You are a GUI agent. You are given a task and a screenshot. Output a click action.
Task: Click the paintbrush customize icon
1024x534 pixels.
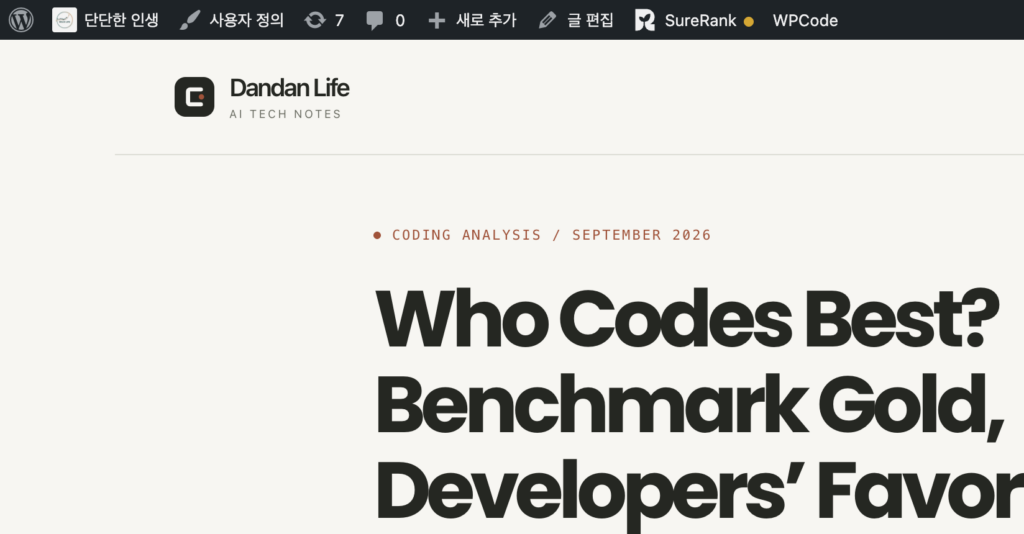(189, 20)
